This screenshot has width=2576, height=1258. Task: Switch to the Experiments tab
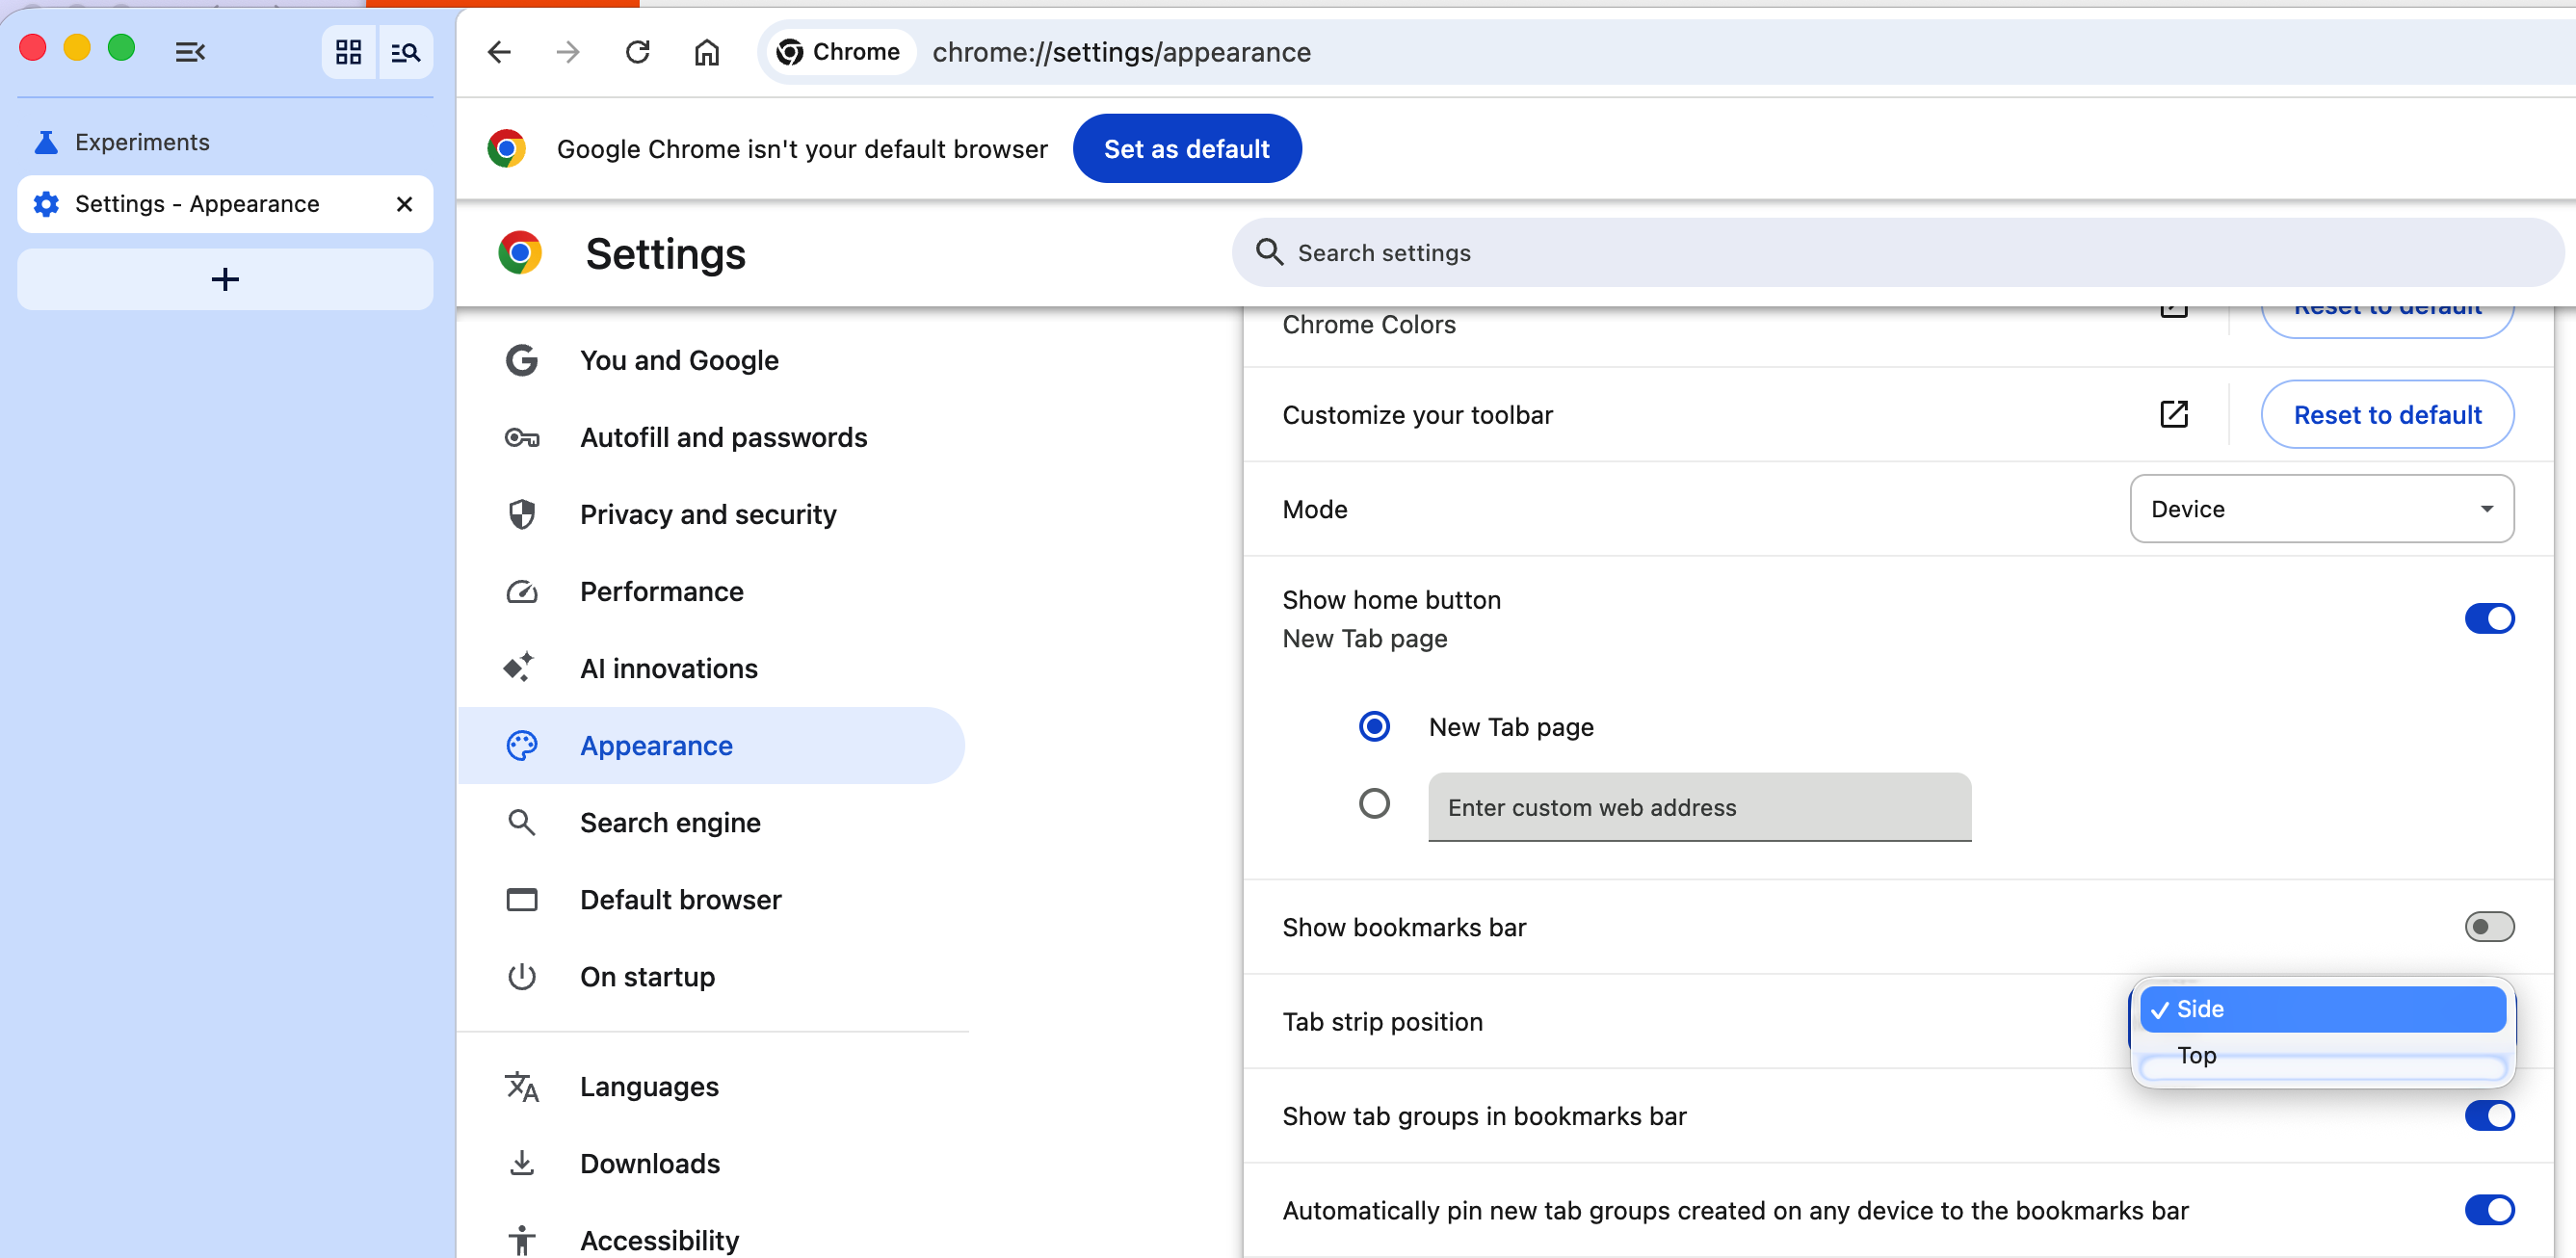point(142,142)
